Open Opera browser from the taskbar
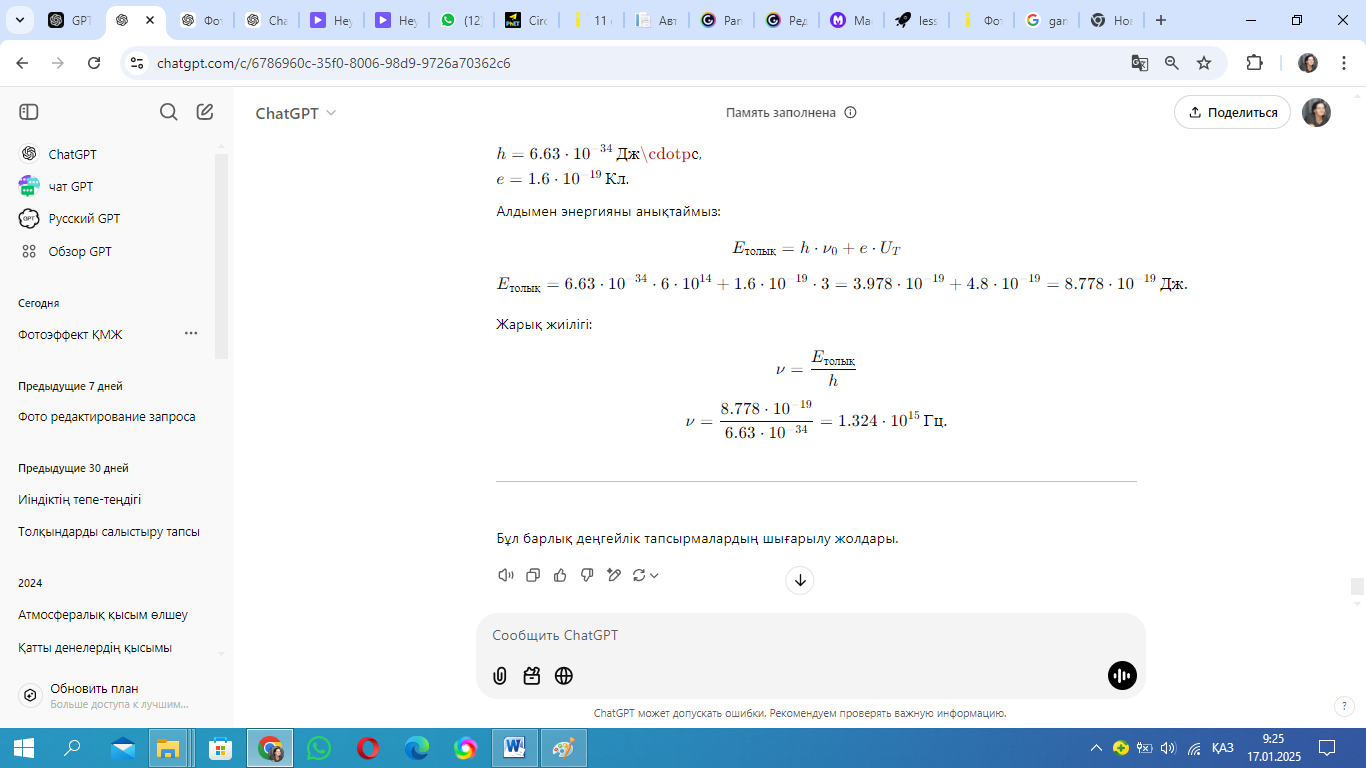1366x768 pixels. [368, 748]
